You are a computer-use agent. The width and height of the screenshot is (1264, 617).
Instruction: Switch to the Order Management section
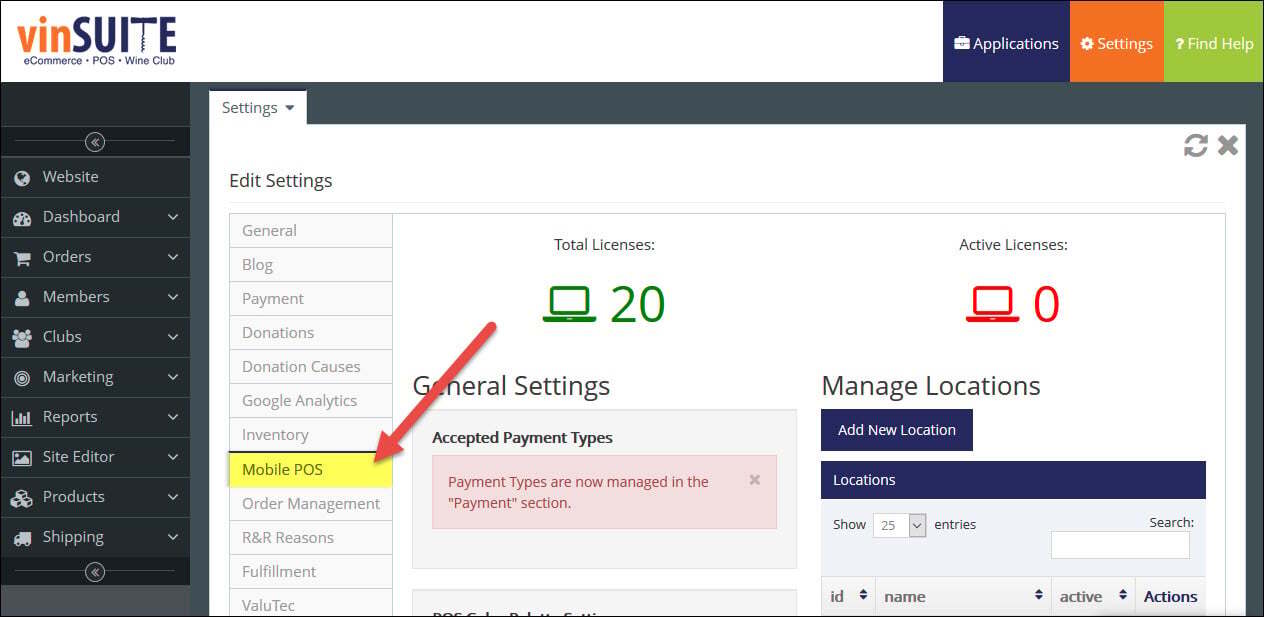click(x=311, y=503)
